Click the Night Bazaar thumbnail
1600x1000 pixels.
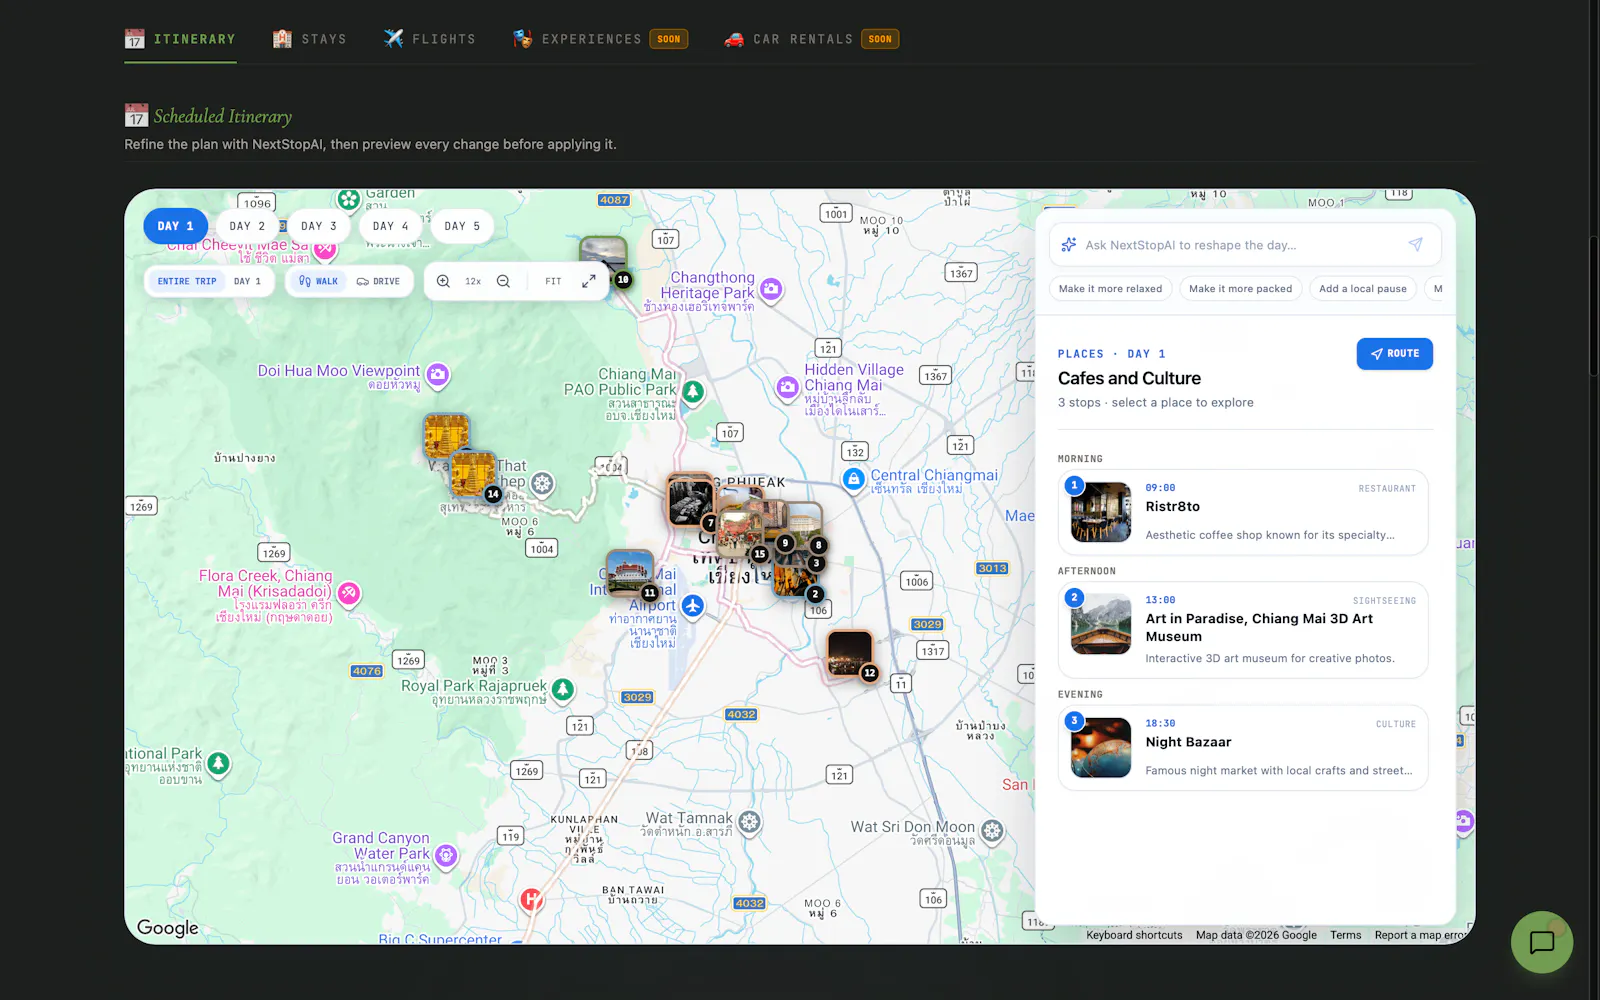(x=1101, y=748)
